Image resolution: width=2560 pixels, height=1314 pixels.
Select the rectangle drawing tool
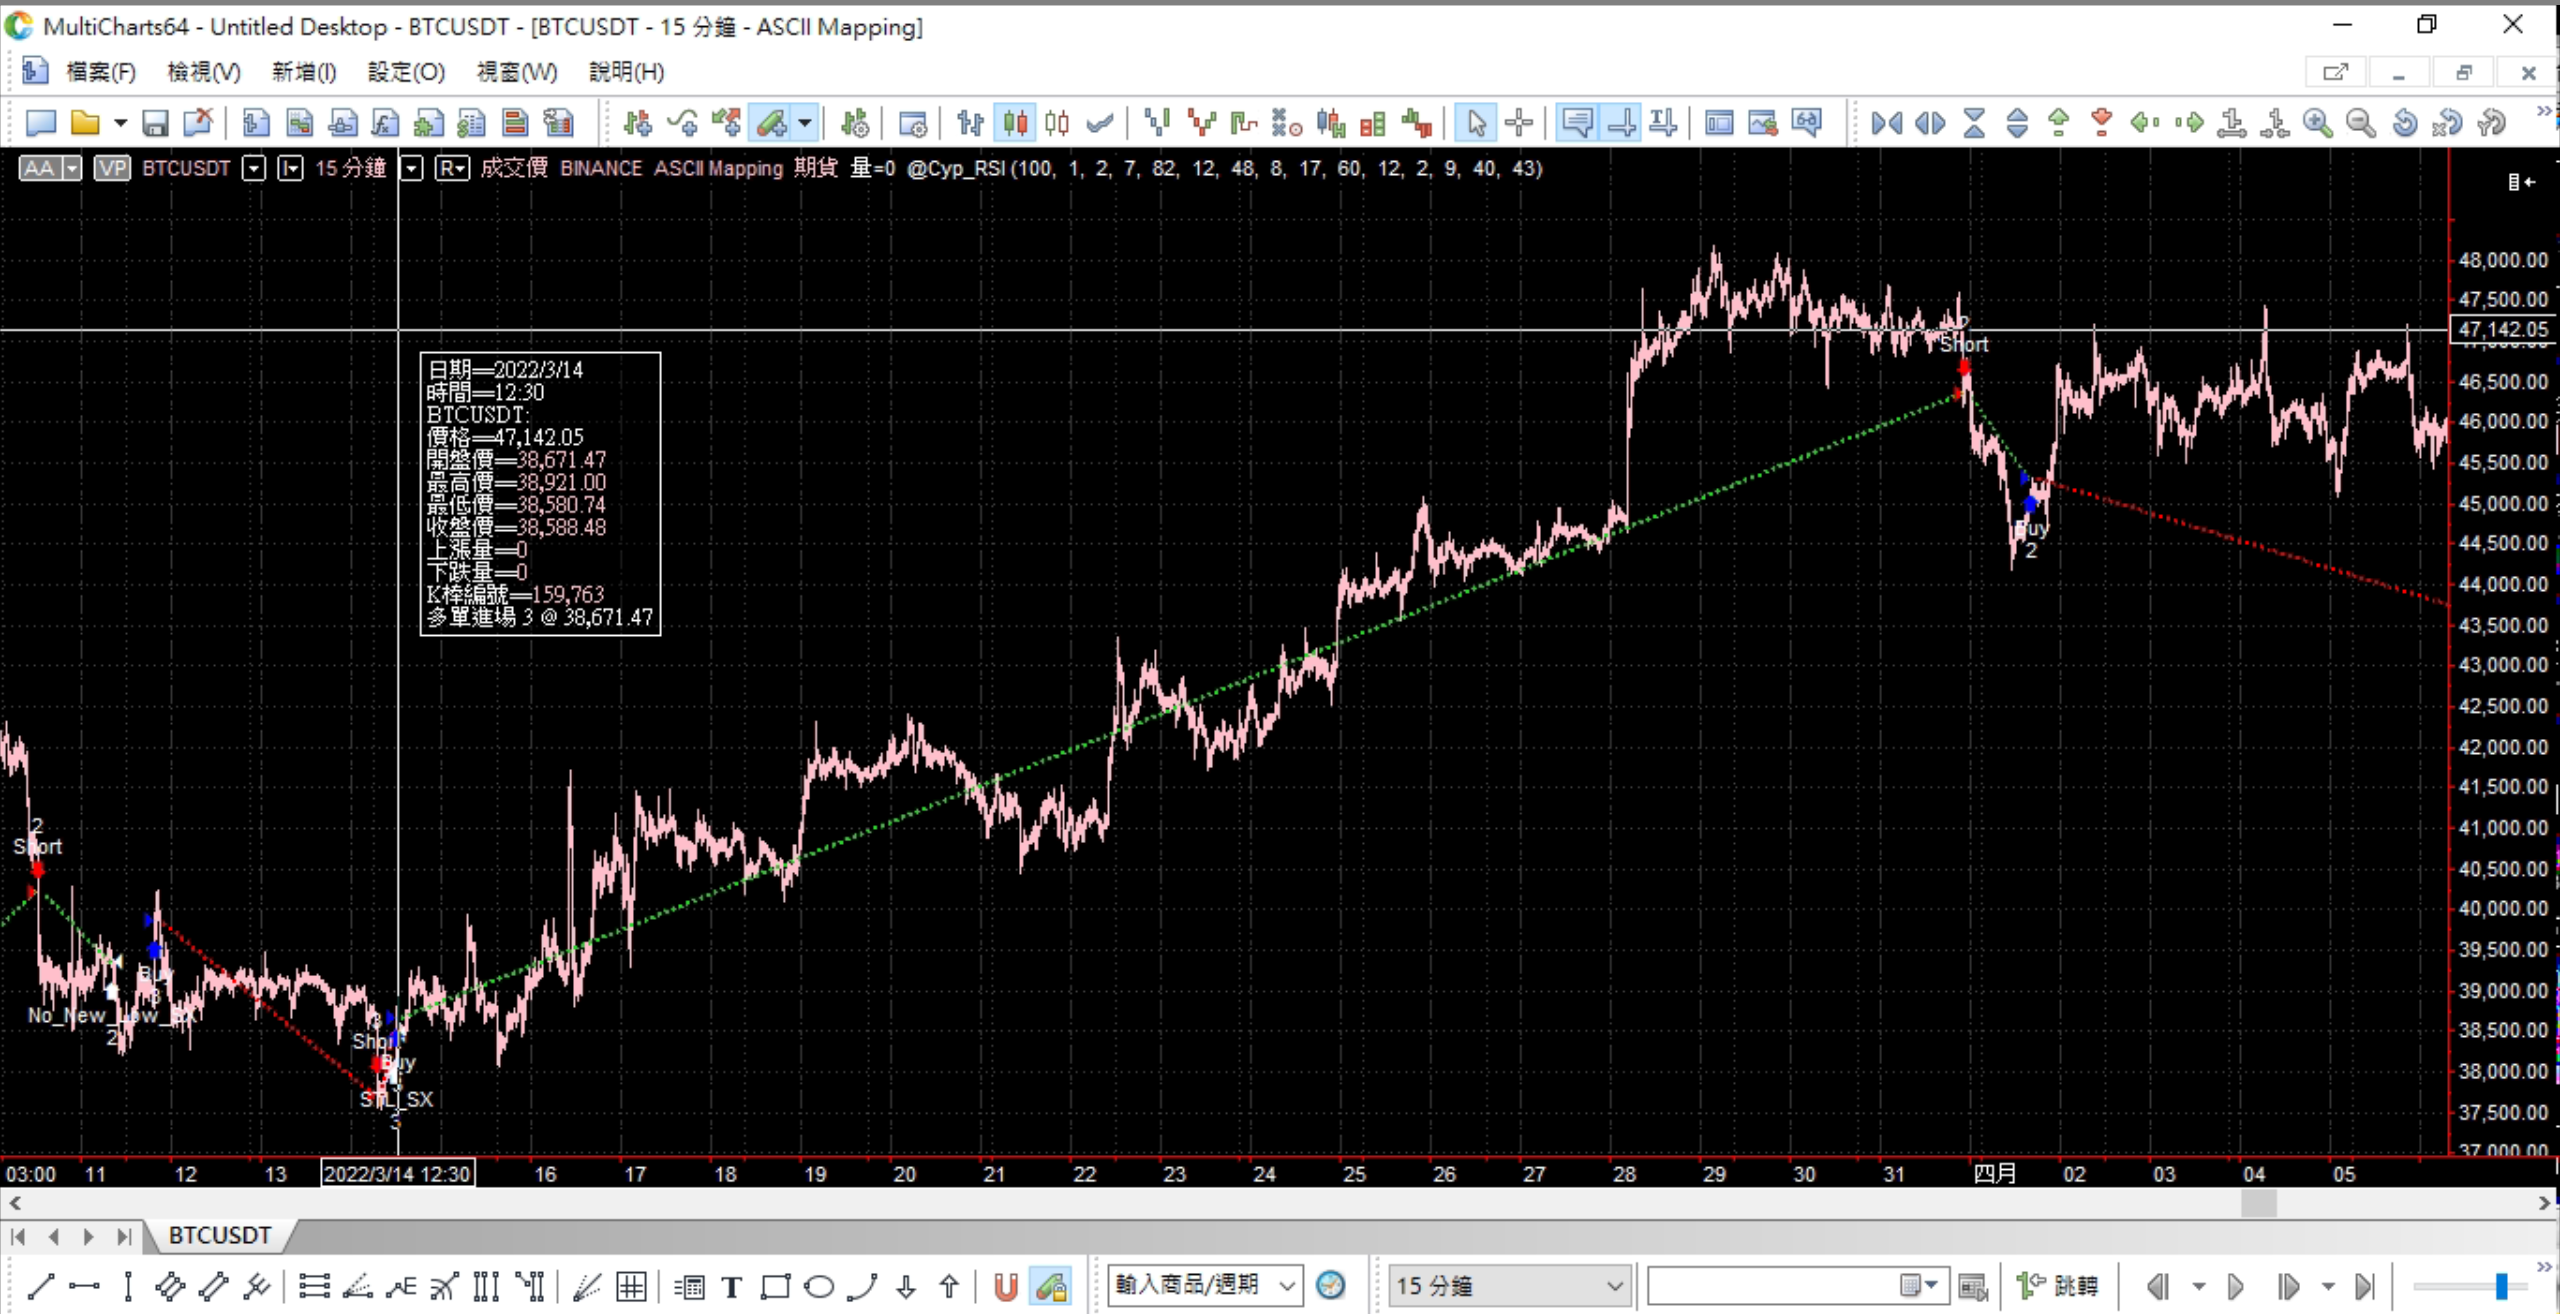click(x=775, y=1286)
